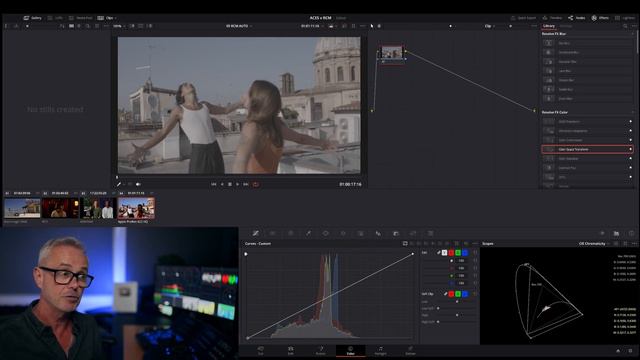Image resolution: width=640 pixels, height=360 pixels.
Task: Toggle the Effects panel button
Action: pyautogui.click(x=600, y=18)
